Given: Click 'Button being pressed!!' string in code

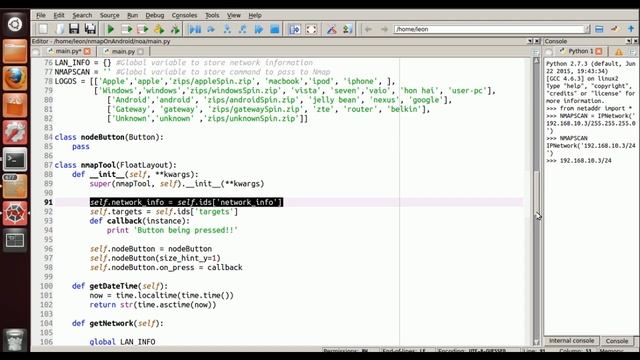Looking at the screenshot, I should click(x=186, y=230).
